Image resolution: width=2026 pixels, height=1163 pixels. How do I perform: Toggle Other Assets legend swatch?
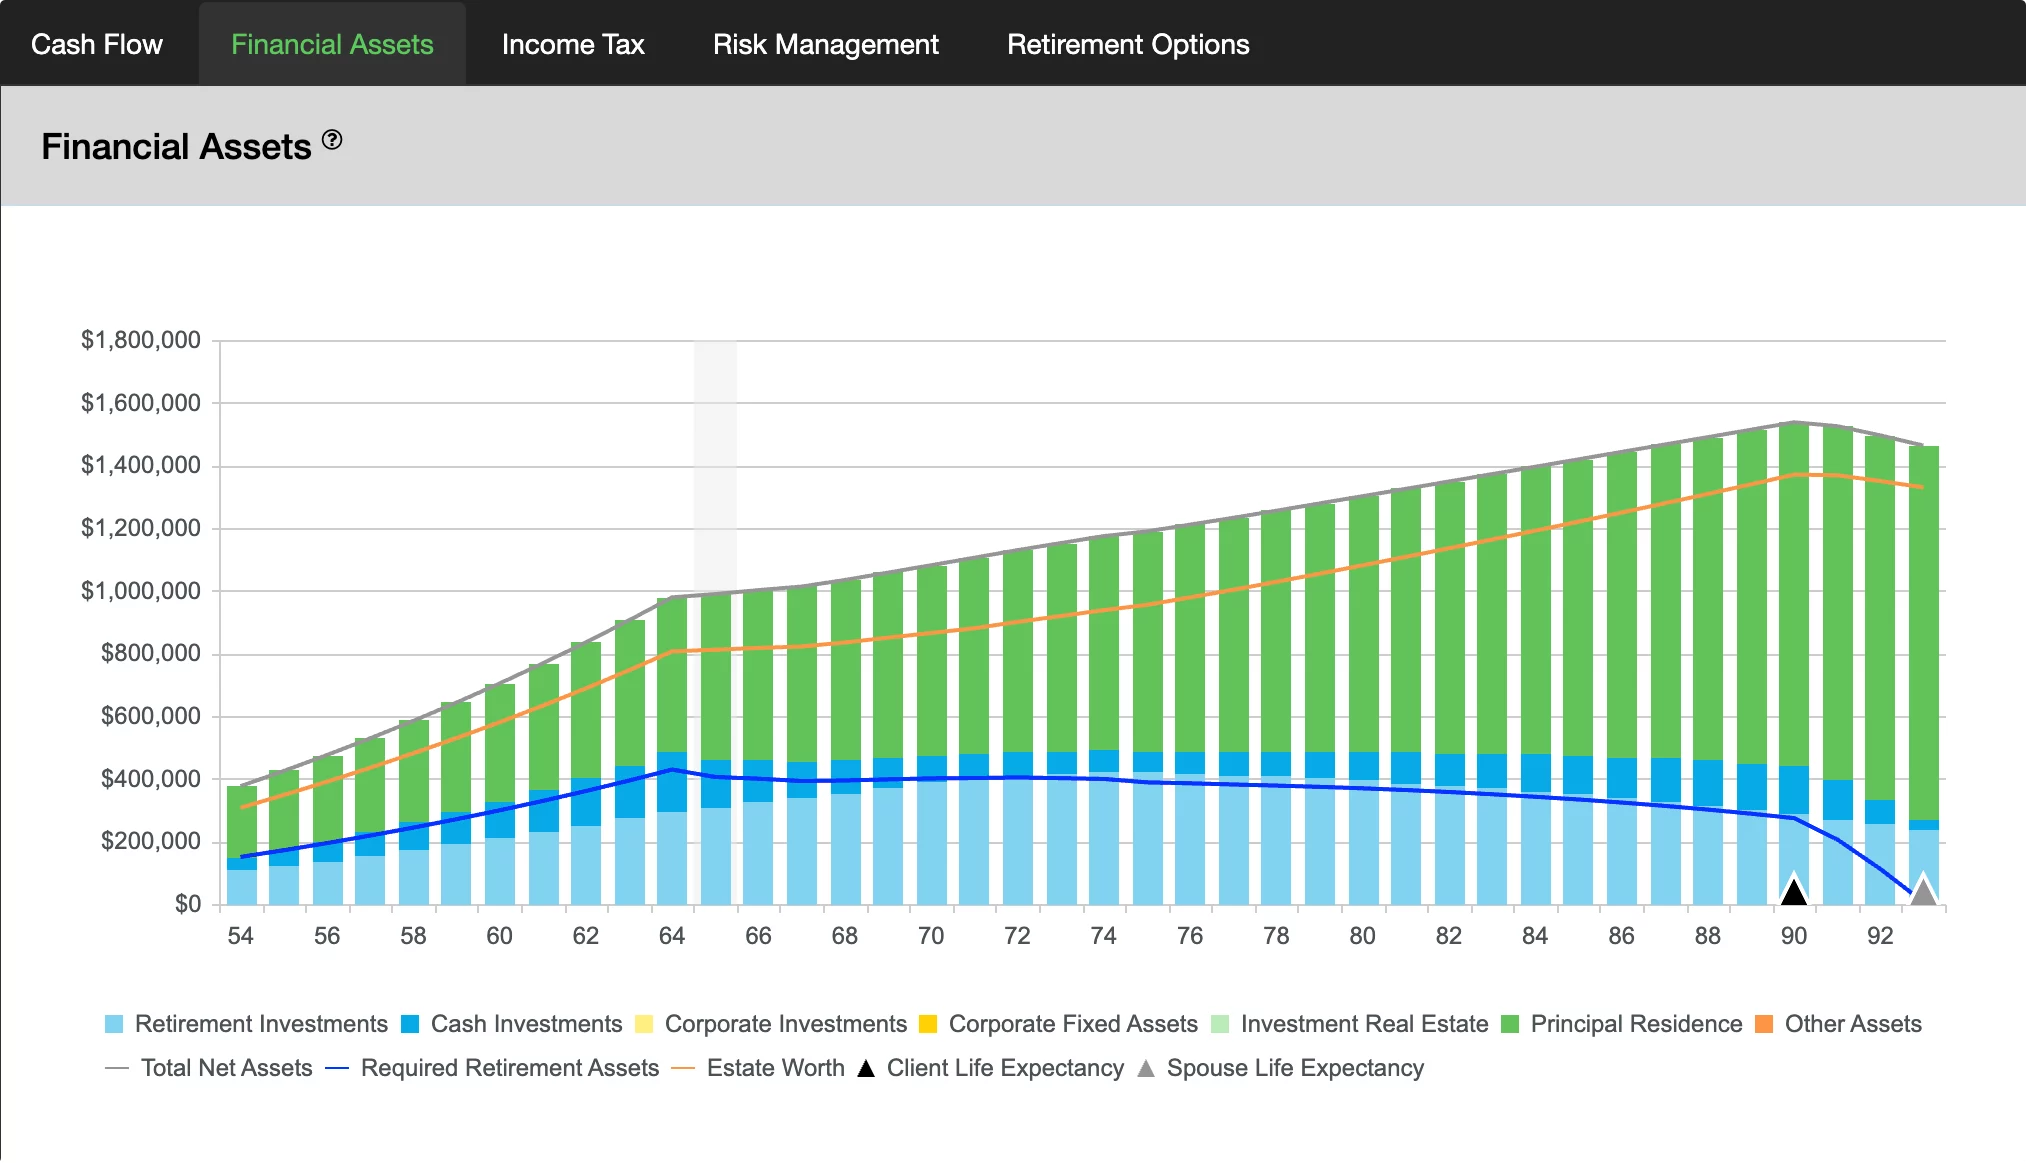coord(1764,1025)
